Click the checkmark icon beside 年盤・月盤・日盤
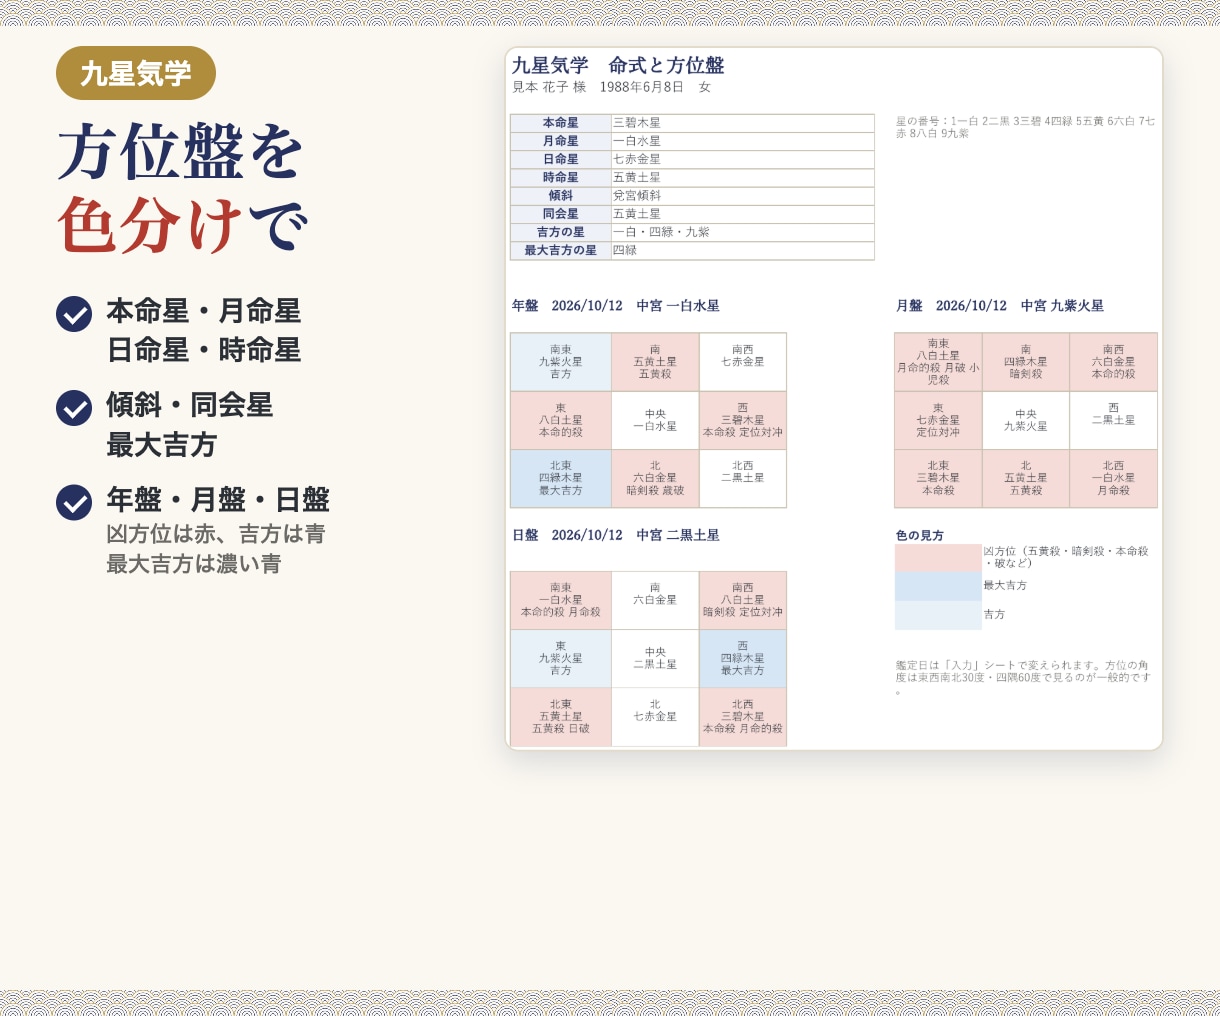The width and height of the screenshot is (1220, 1016). 74,503
